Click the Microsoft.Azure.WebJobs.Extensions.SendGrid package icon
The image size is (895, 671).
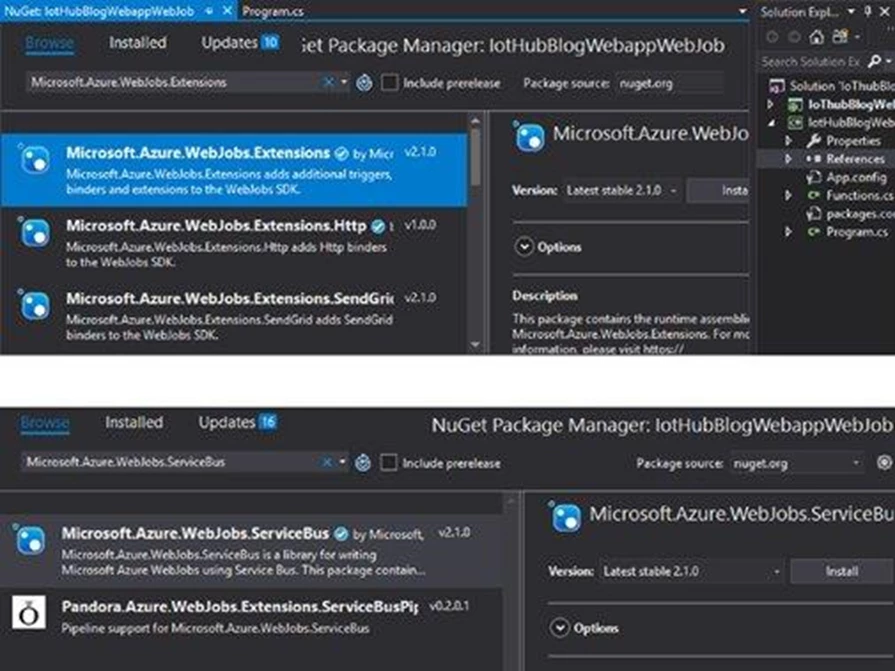[x=34, y=305]
